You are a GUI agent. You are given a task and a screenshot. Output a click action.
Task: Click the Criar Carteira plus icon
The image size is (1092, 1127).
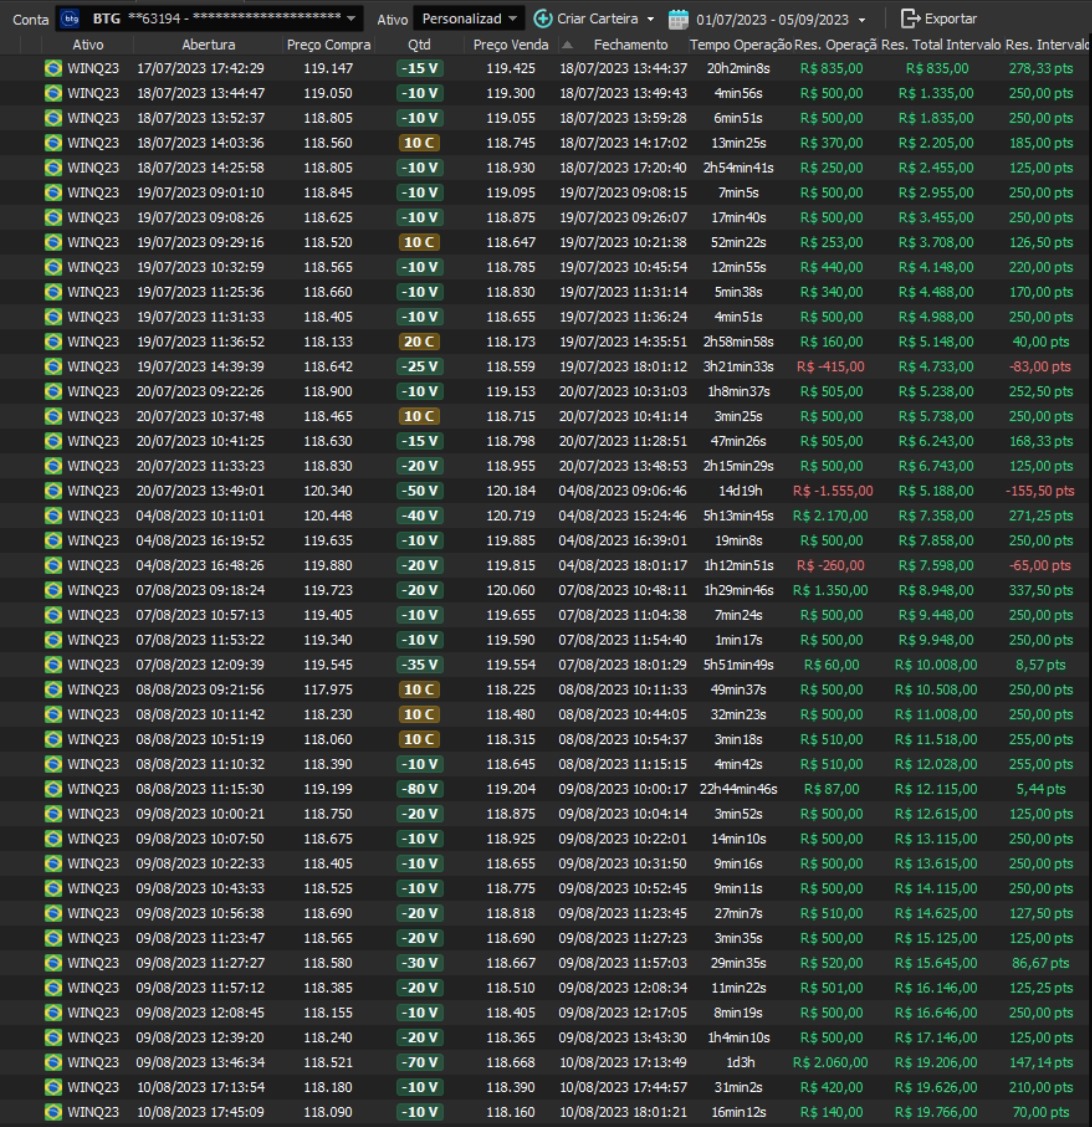[543, 18]
